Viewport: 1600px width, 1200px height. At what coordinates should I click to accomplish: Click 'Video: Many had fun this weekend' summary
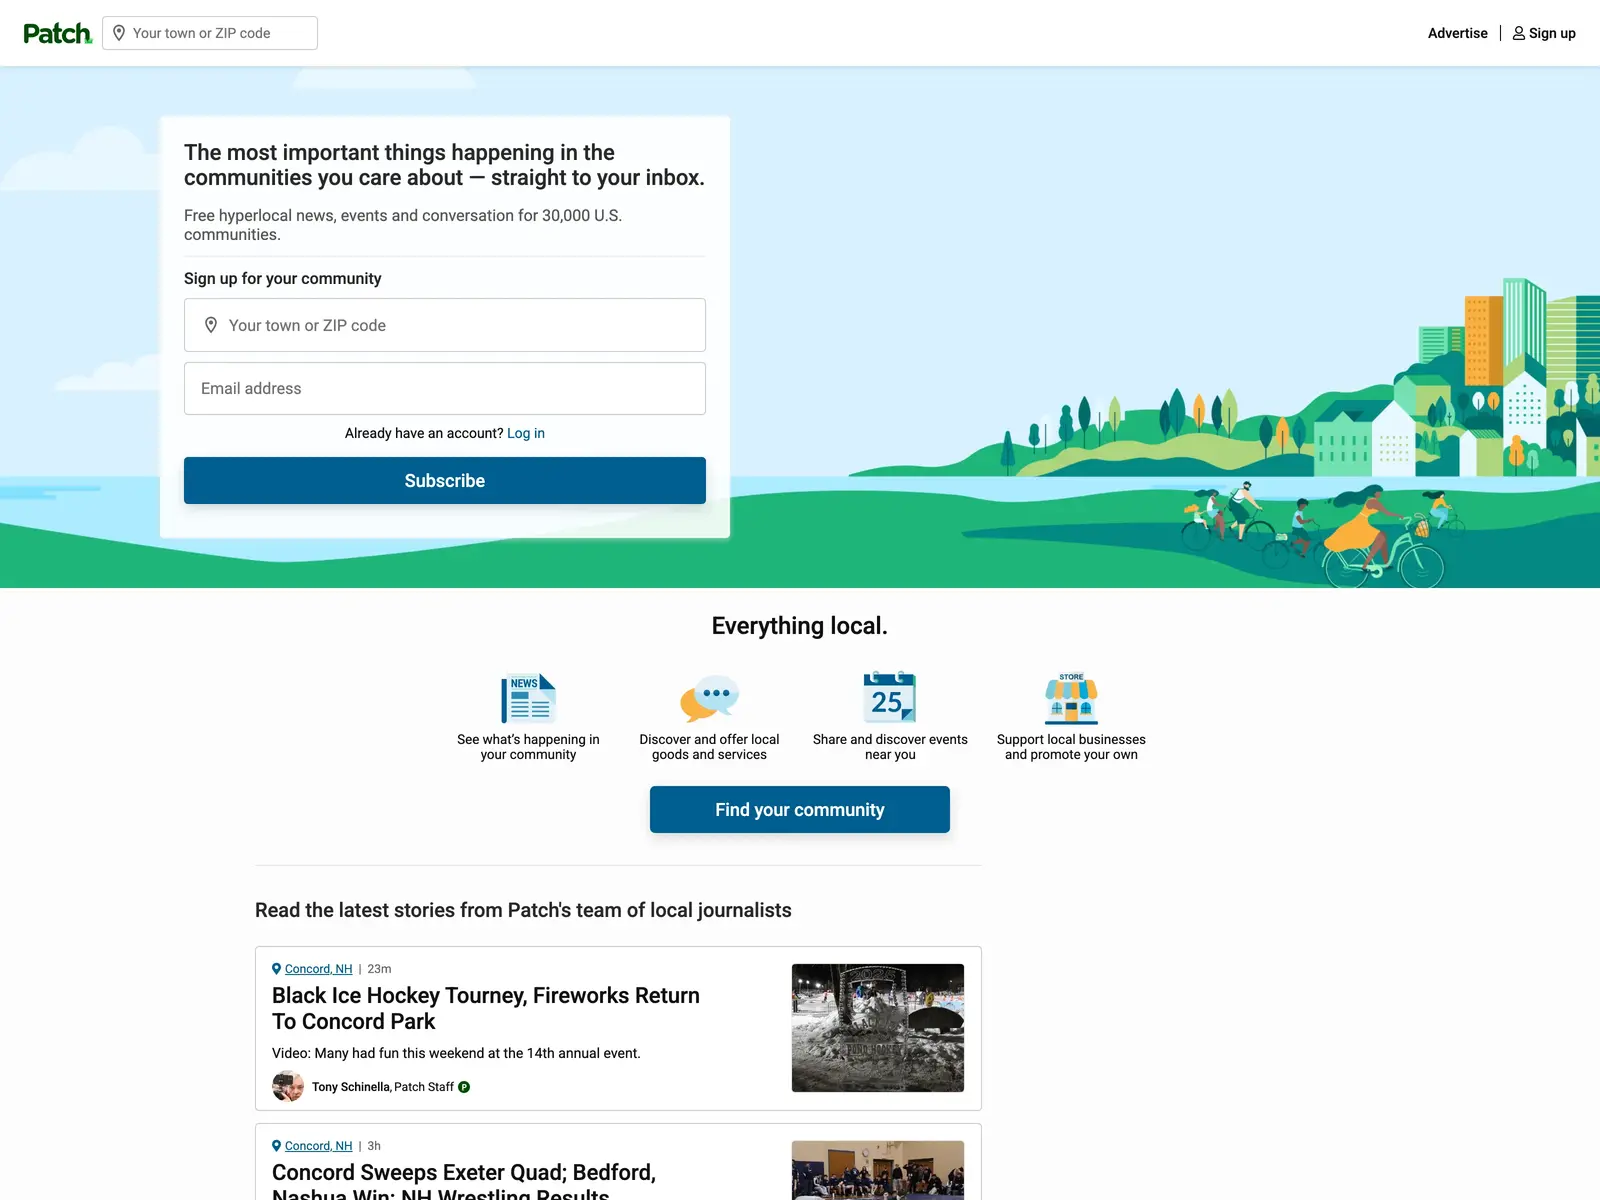coord(456,1053)
